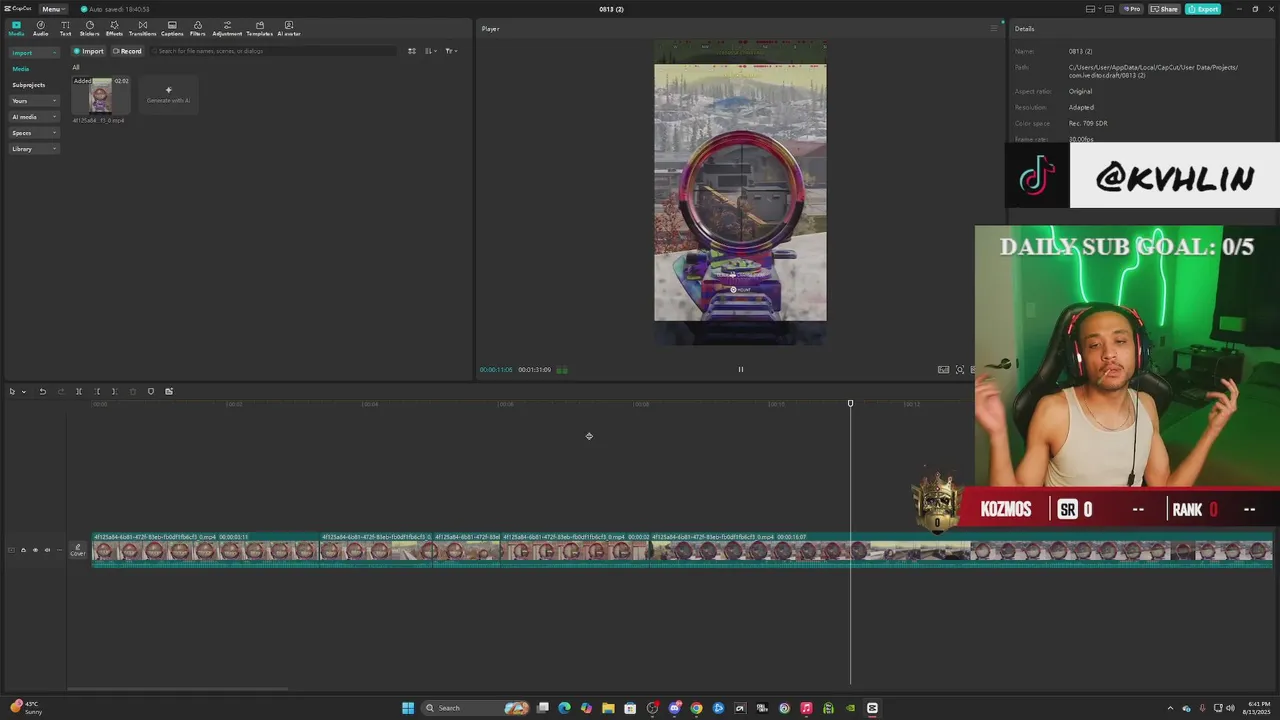Pause the video in the player
Image resolution: width=1280 pixels, height=720 pixels.
click(741, 370)
